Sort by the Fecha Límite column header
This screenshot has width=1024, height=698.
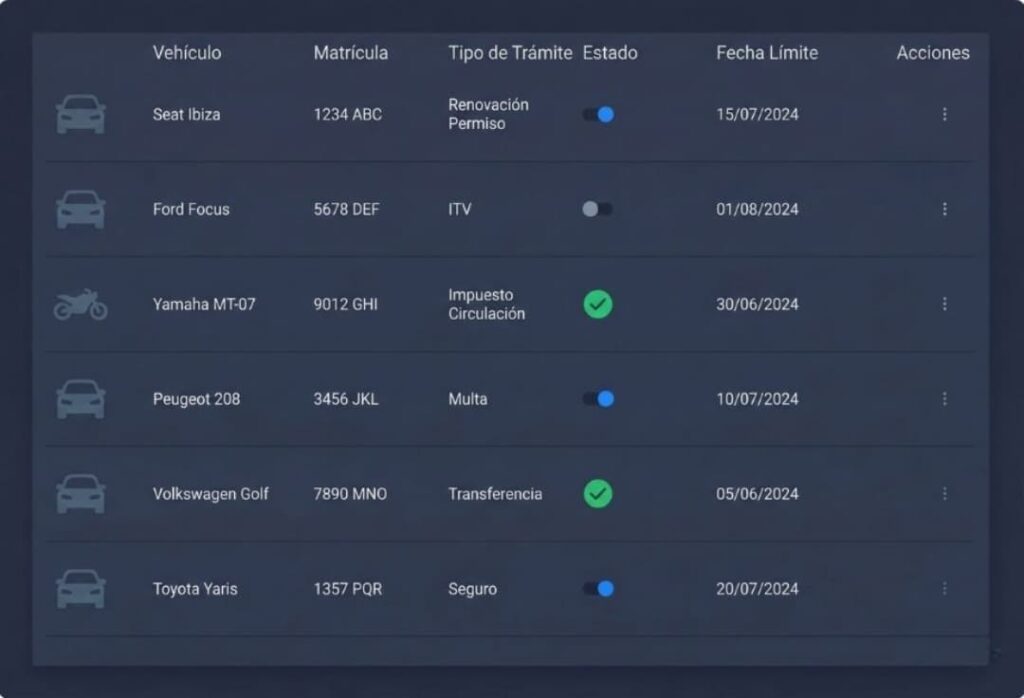[x=767, y=53]
